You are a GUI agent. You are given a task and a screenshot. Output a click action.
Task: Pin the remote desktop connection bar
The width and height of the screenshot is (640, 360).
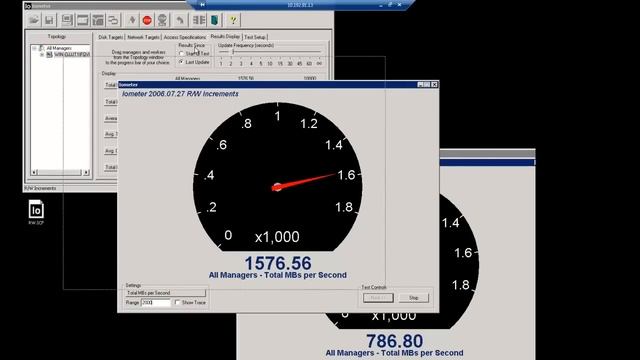point(202,4)
